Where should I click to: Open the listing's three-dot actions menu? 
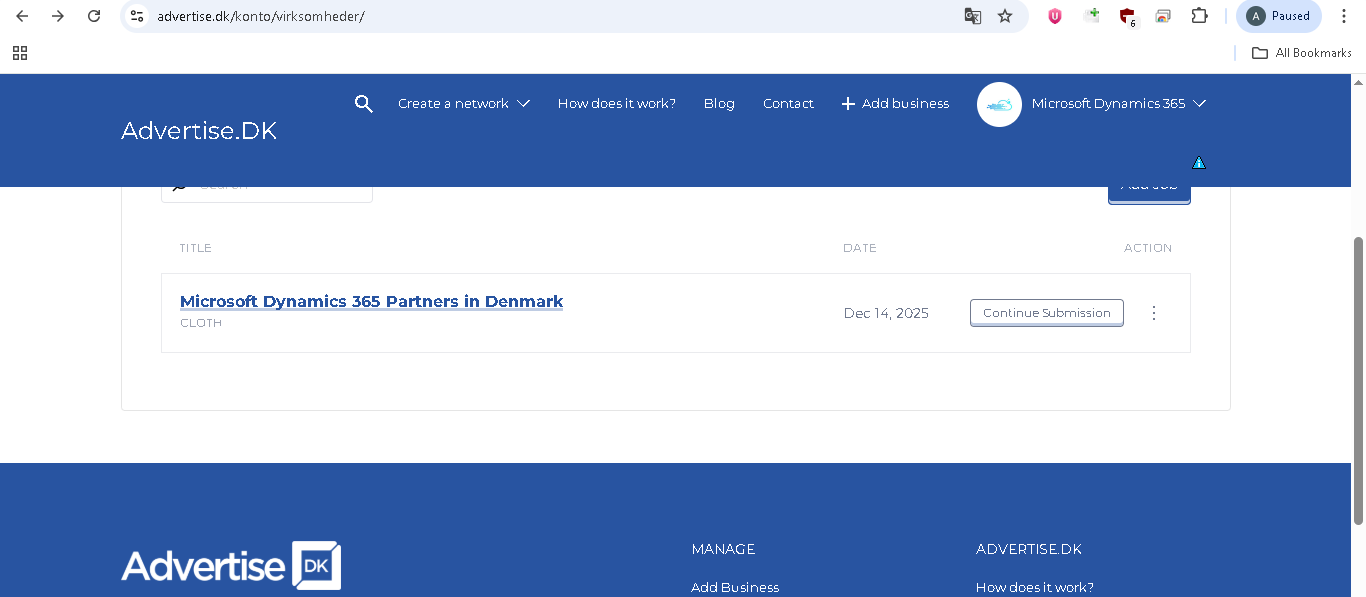pos(1153,313)
